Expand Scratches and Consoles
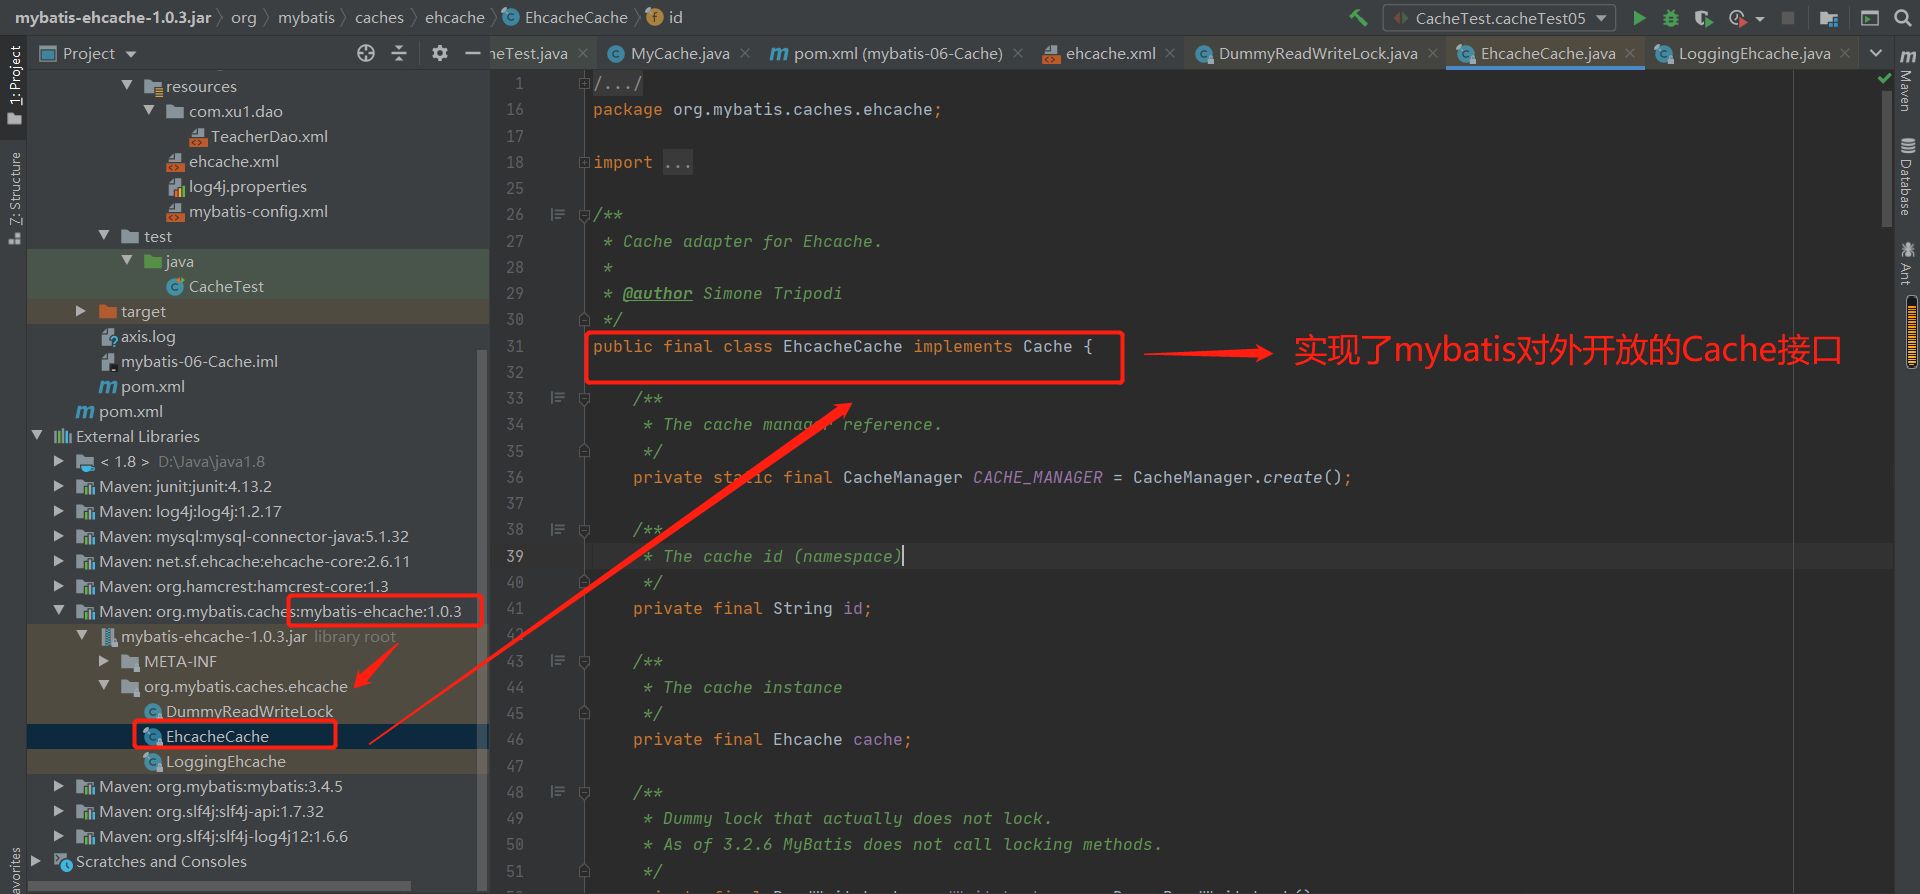The height and width of the screenshot is (894, 1920). 37,861
